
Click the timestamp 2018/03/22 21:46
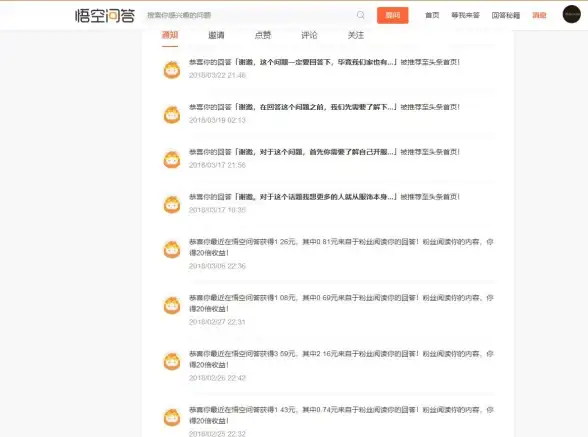(x=218, y=75)
